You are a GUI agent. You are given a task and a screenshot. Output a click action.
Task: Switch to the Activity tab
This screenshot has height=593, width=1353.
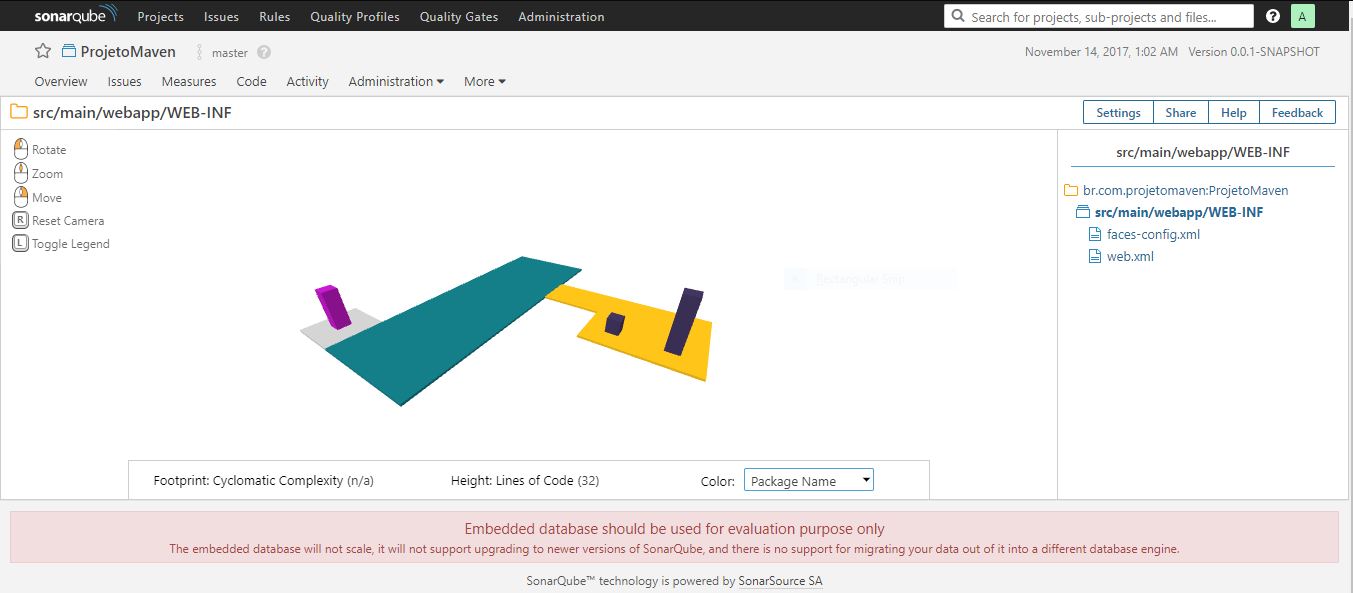tap(307, 81)
